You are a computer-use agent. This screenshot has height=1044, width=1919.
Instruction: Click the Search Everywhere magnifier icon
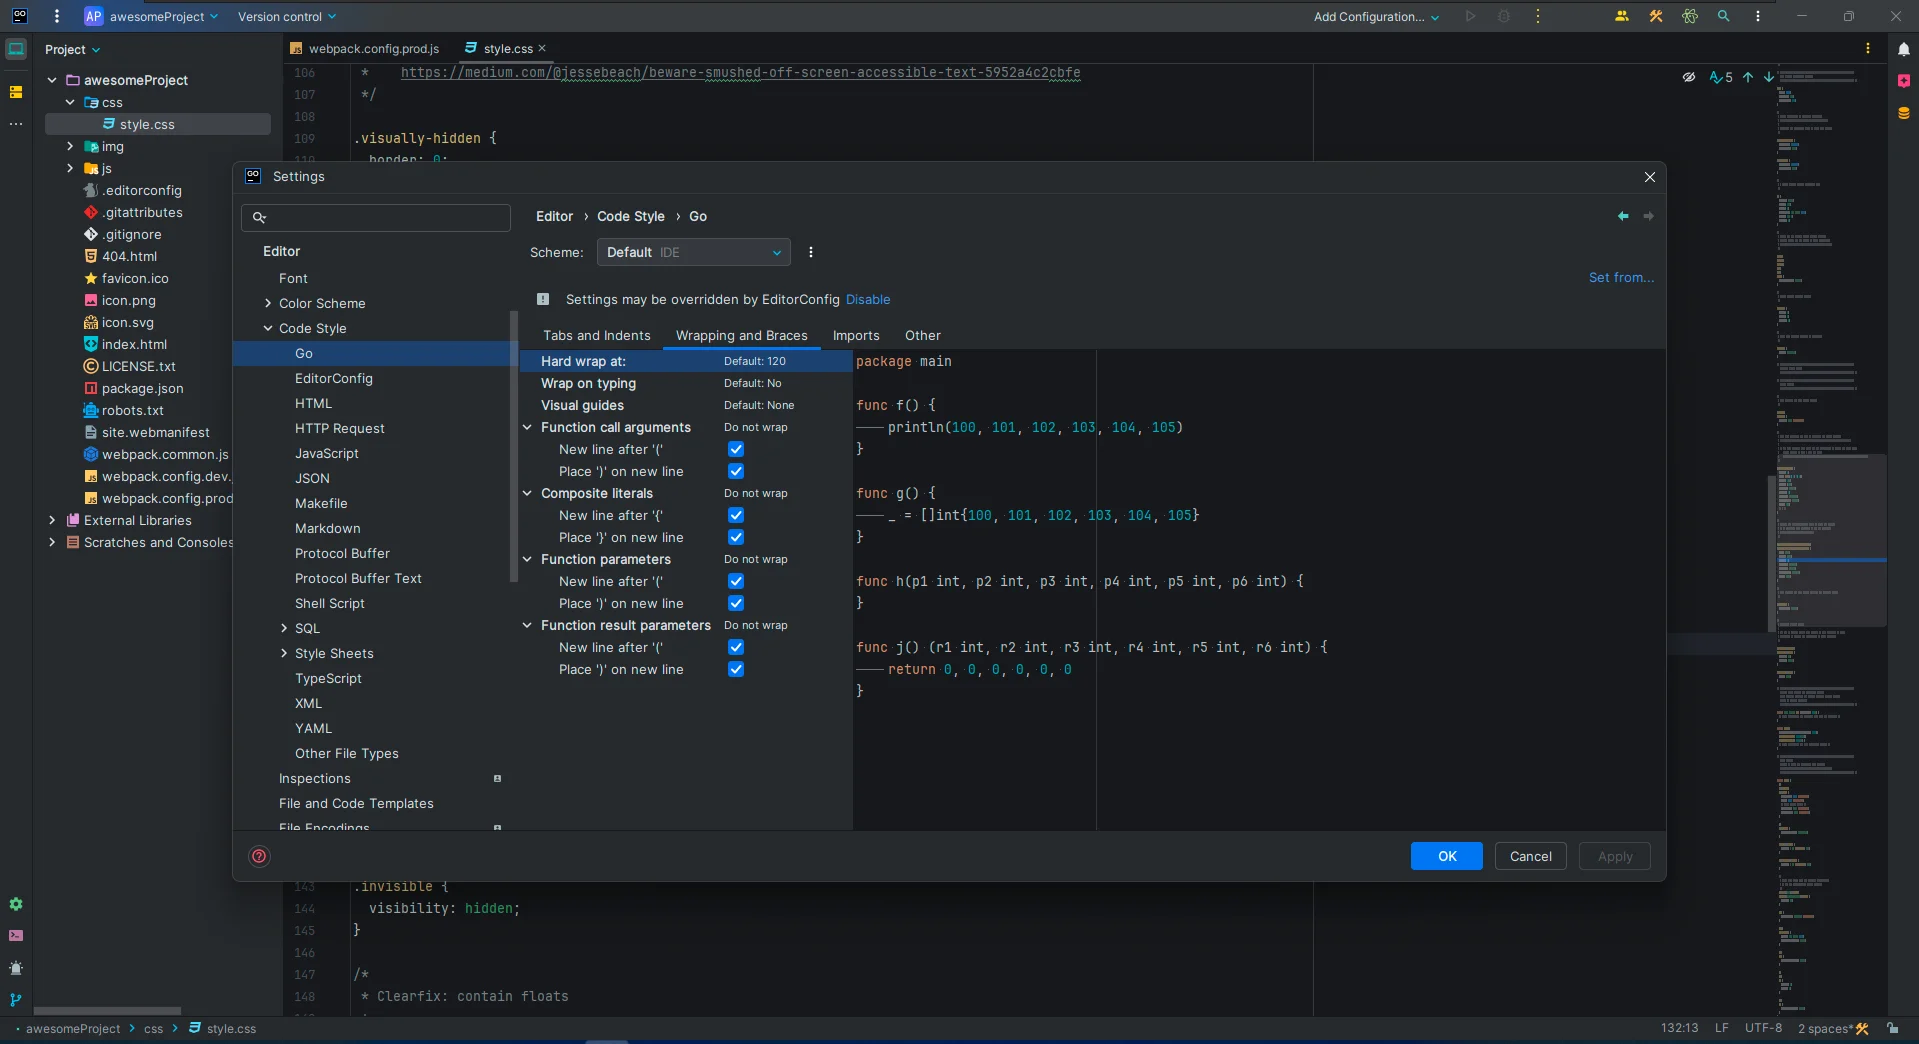click(x=1723, y=17)
